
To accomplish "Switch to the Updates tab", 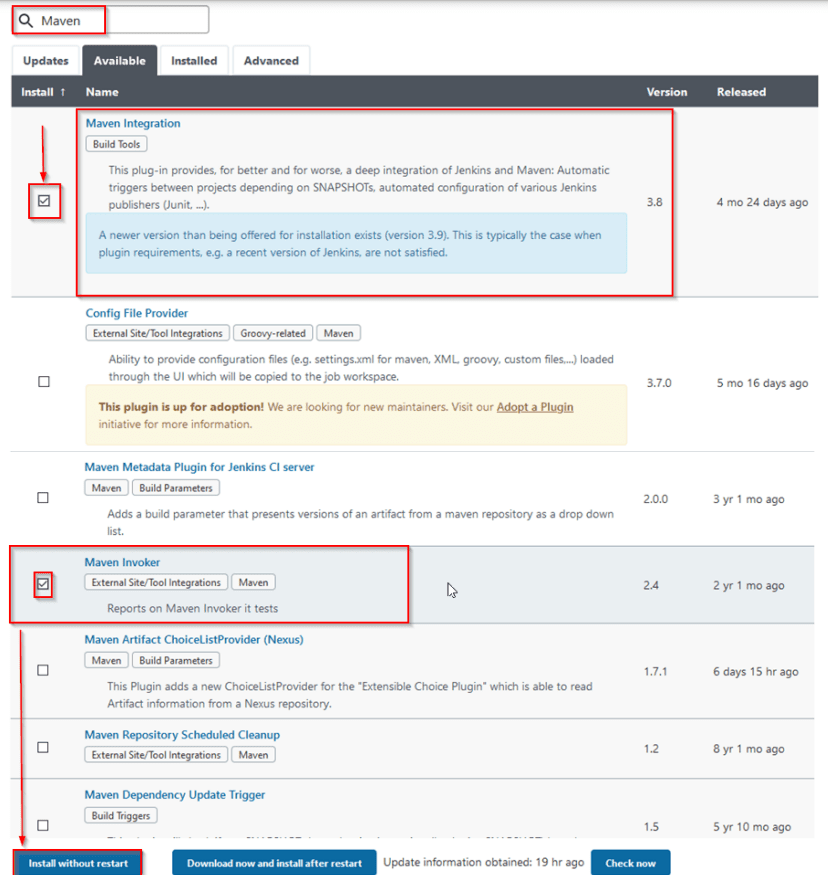I will coord(45,61).
